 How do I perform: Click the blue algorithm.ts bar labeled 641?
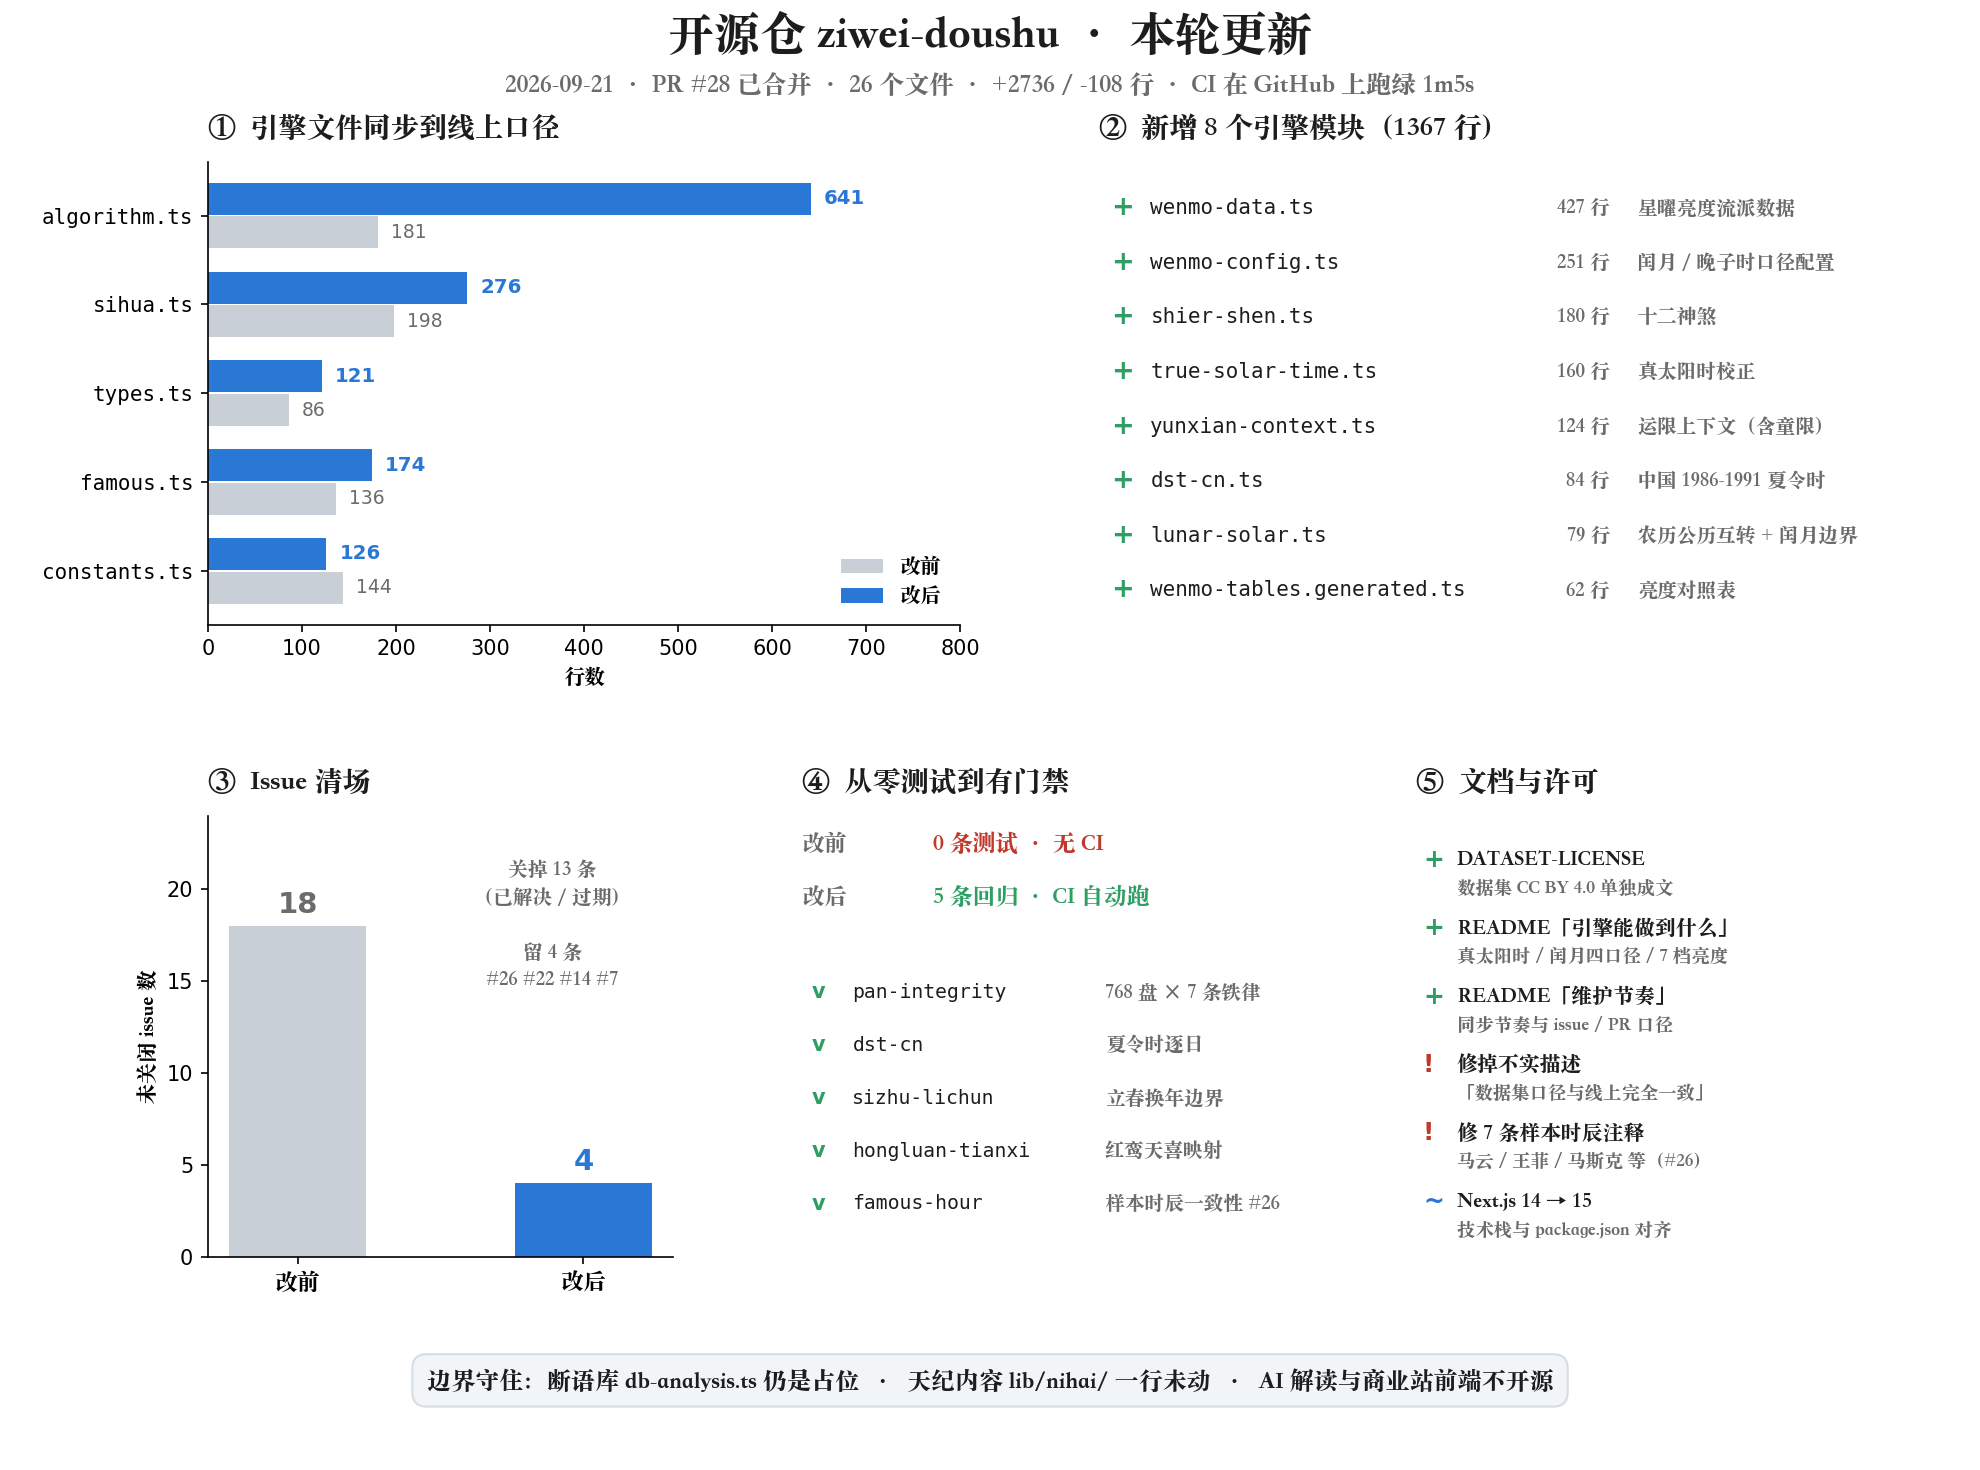[x=509, y=199]
